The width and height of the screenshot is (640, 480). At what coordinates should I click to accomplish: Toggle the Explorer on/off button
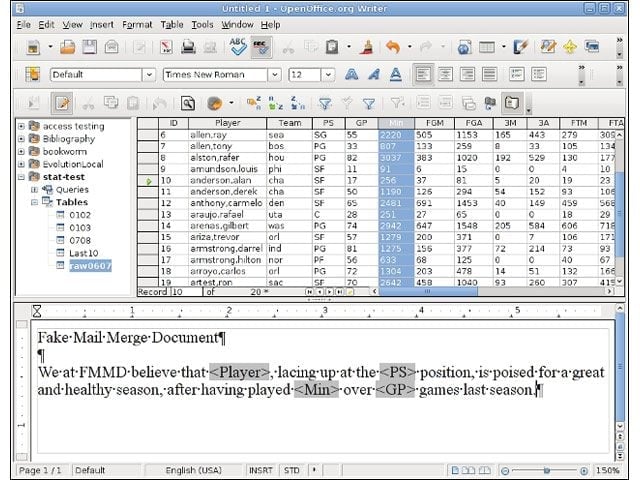click(x=512, y=103)
